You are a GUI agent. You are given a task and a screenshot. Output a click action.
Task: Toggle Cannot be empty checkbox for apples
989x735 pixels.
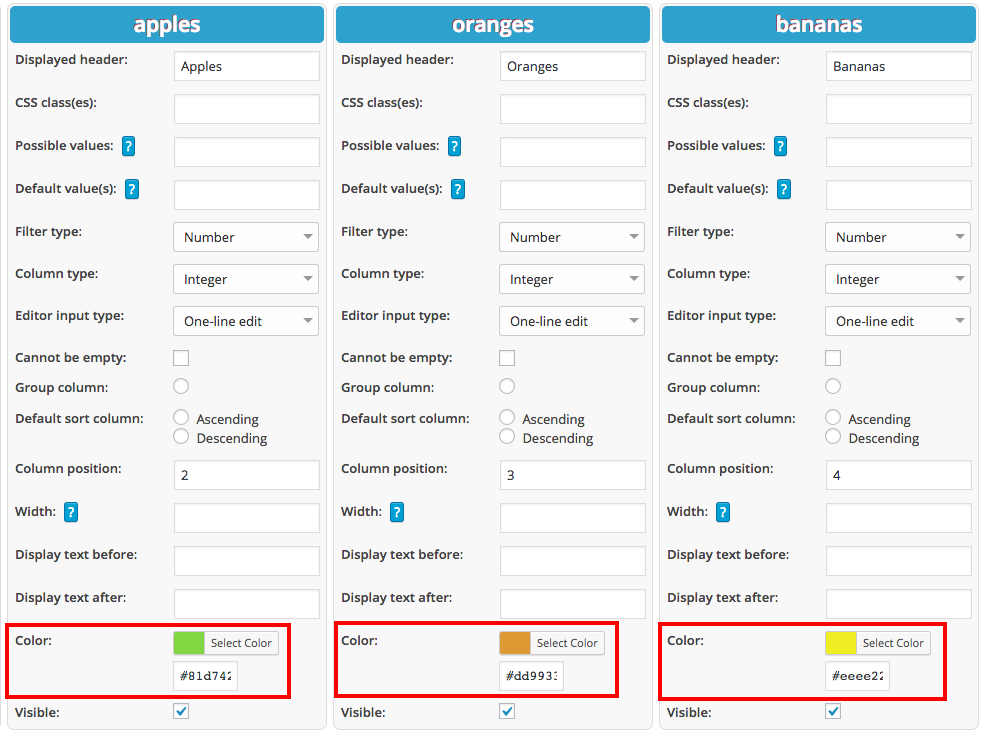[181, 358]
